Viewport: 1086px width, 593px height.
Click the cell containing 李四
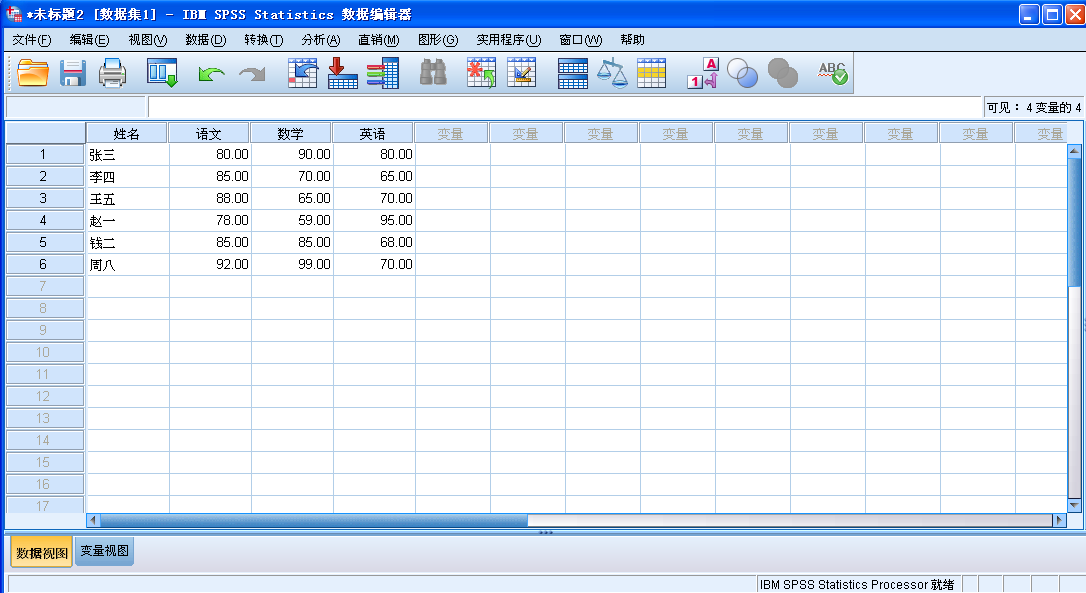pyautogui.click(x=127, y=177)
